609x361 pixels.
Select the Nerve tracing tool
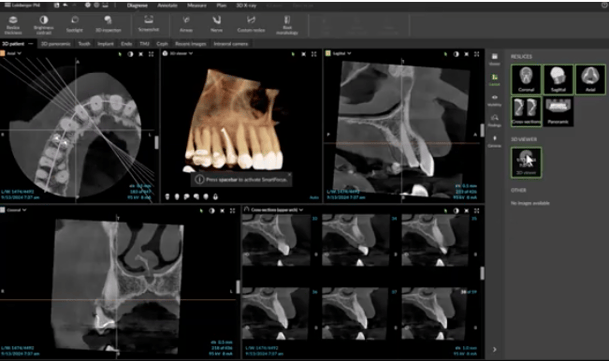(216, 24)
